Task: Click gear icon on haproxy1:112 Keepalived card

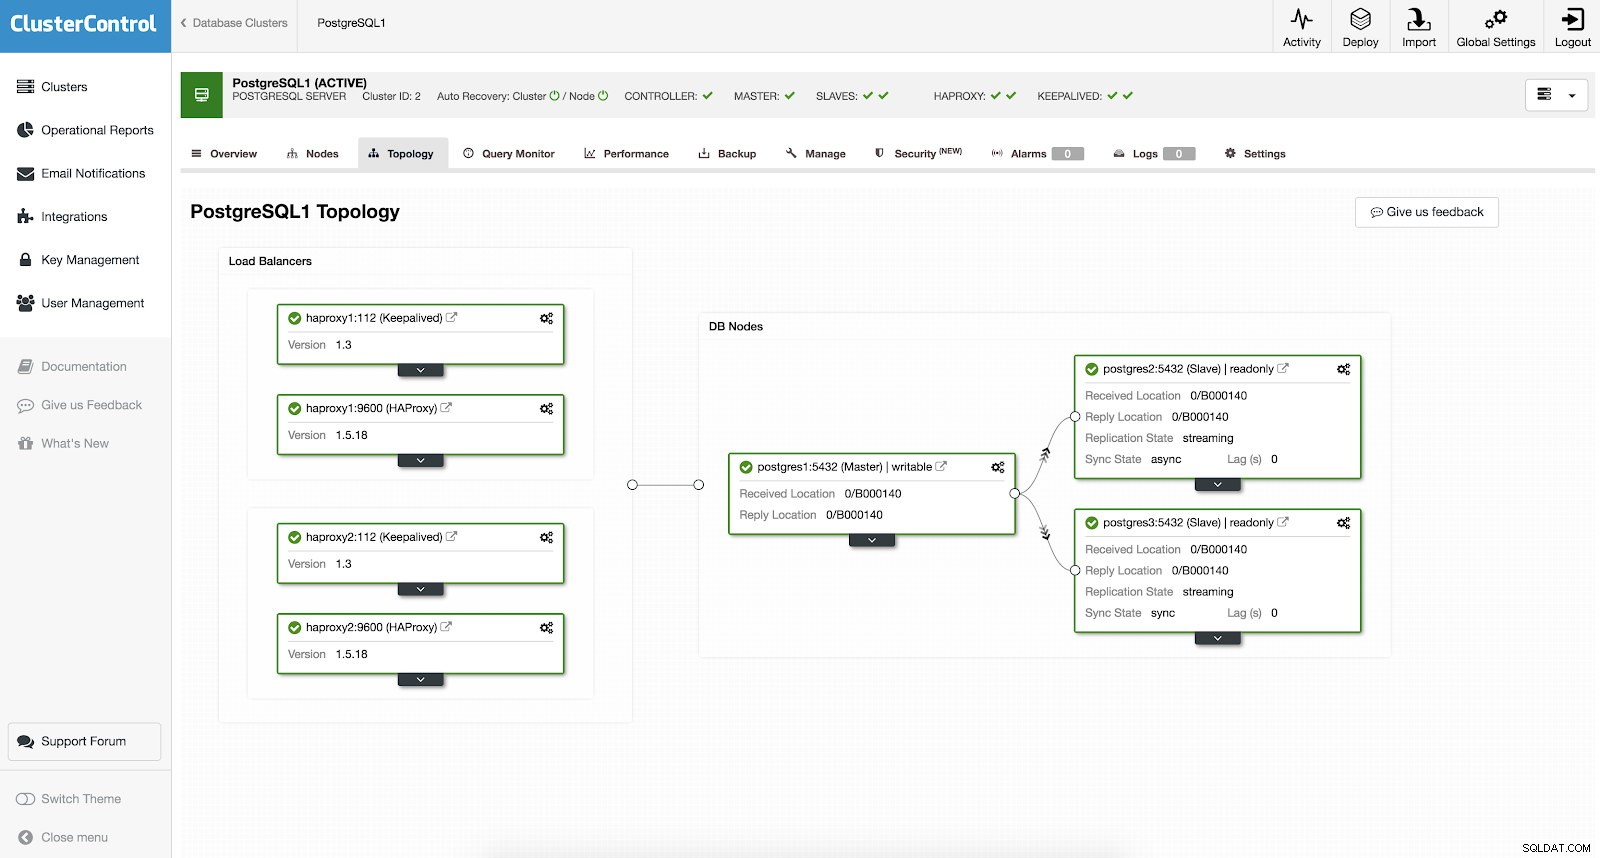Action: click(x=546, y=318)
